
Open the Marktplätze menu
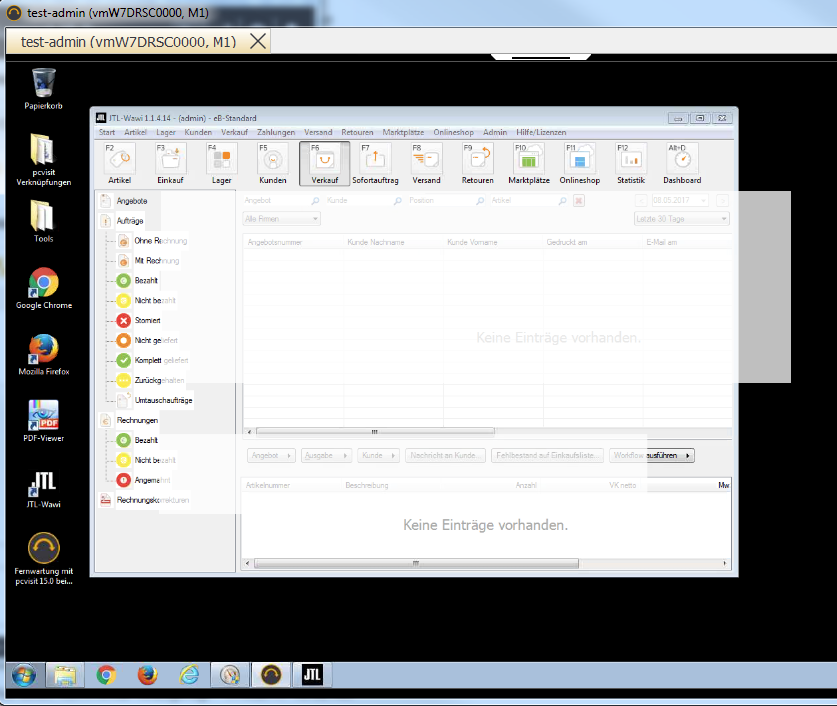pyautogui.click(x=403, y=132)
